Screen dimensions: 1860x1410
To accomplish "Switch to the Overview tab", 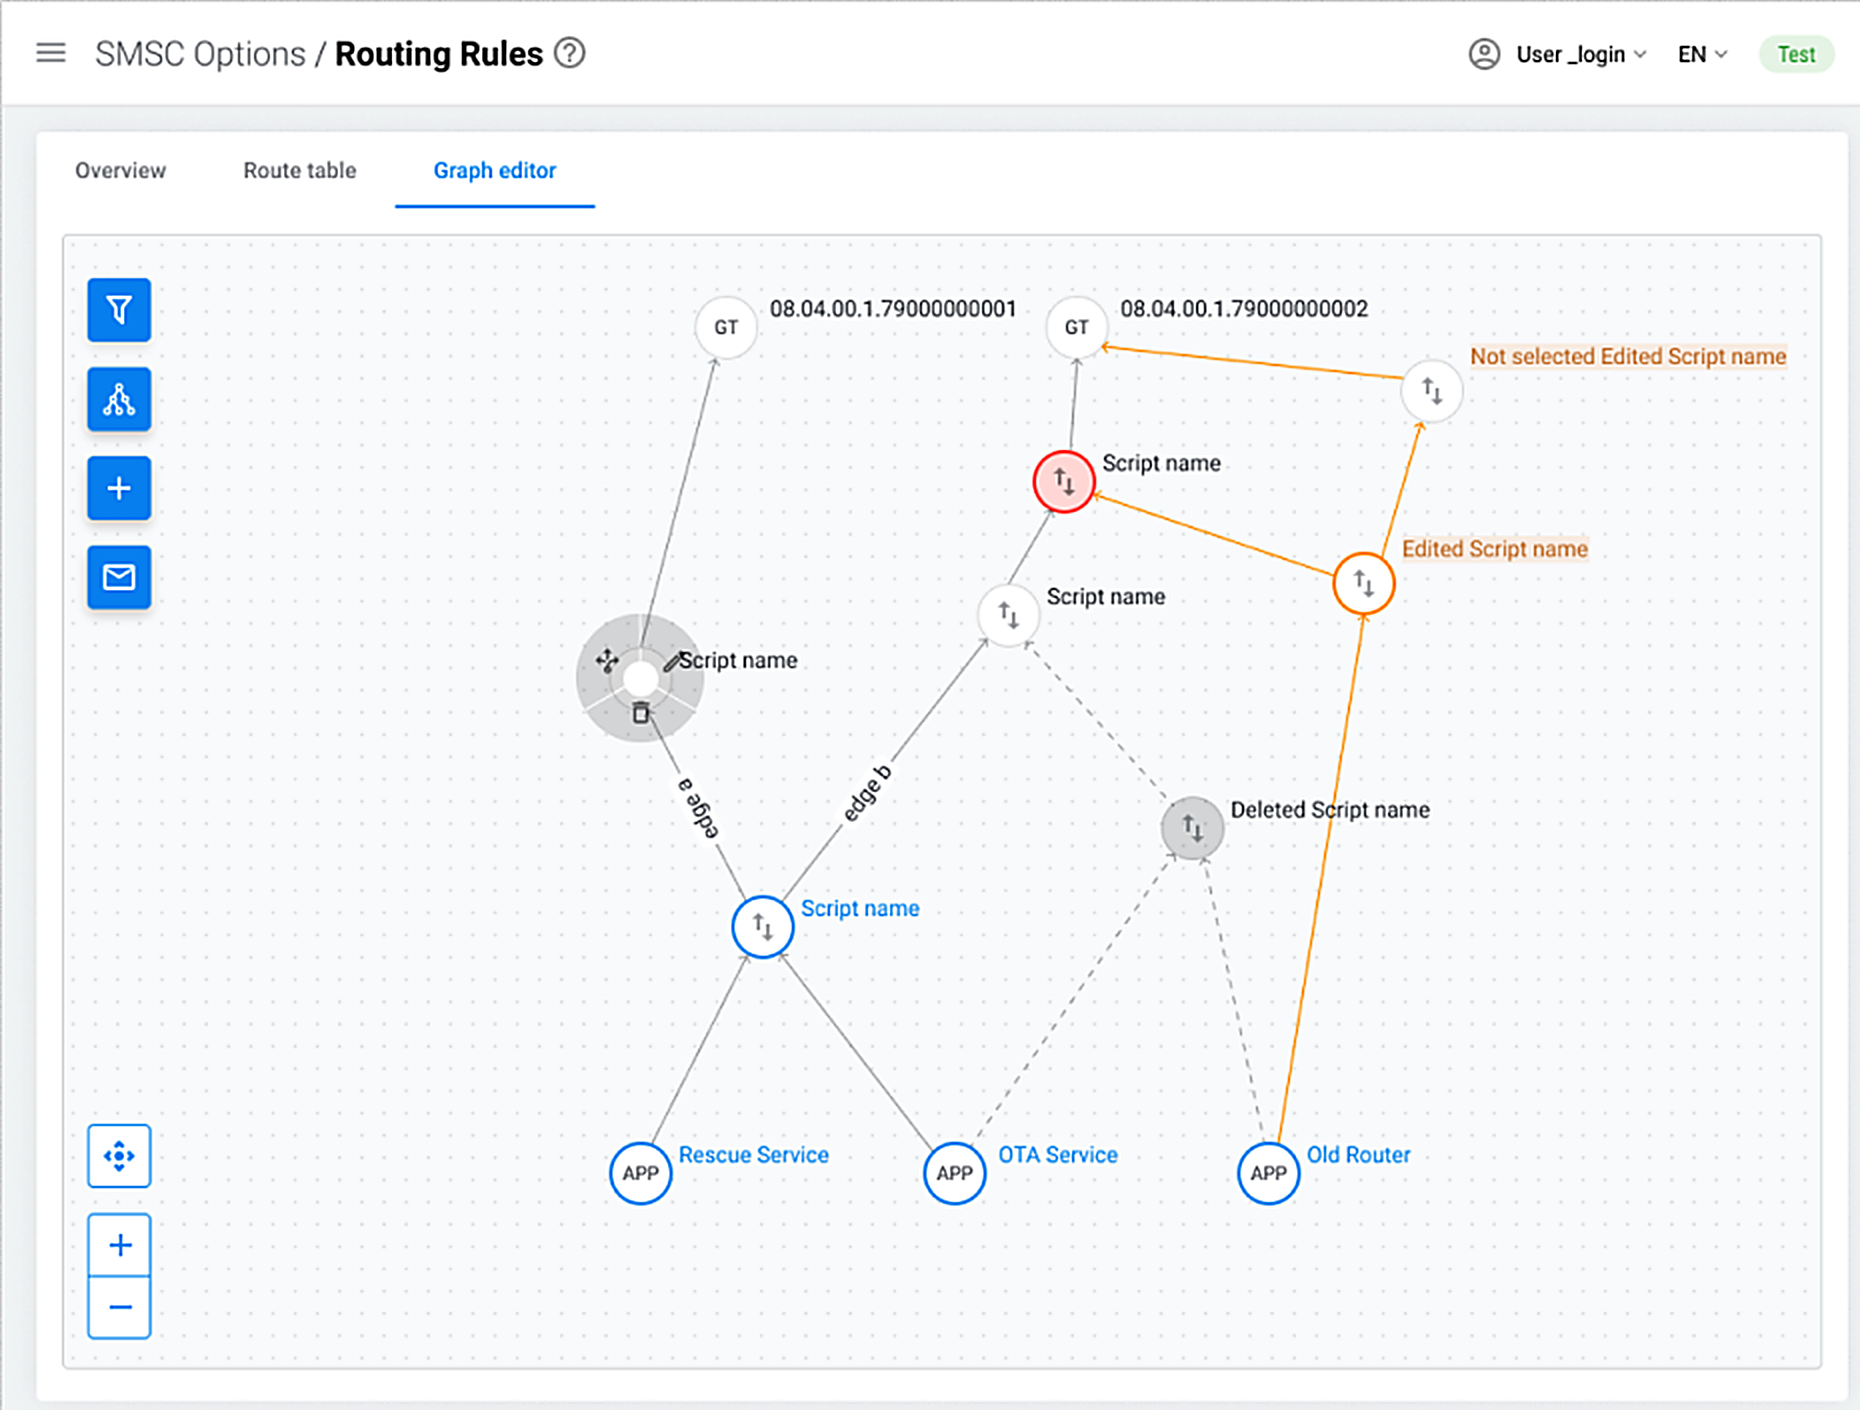I will tap(121, 170).
